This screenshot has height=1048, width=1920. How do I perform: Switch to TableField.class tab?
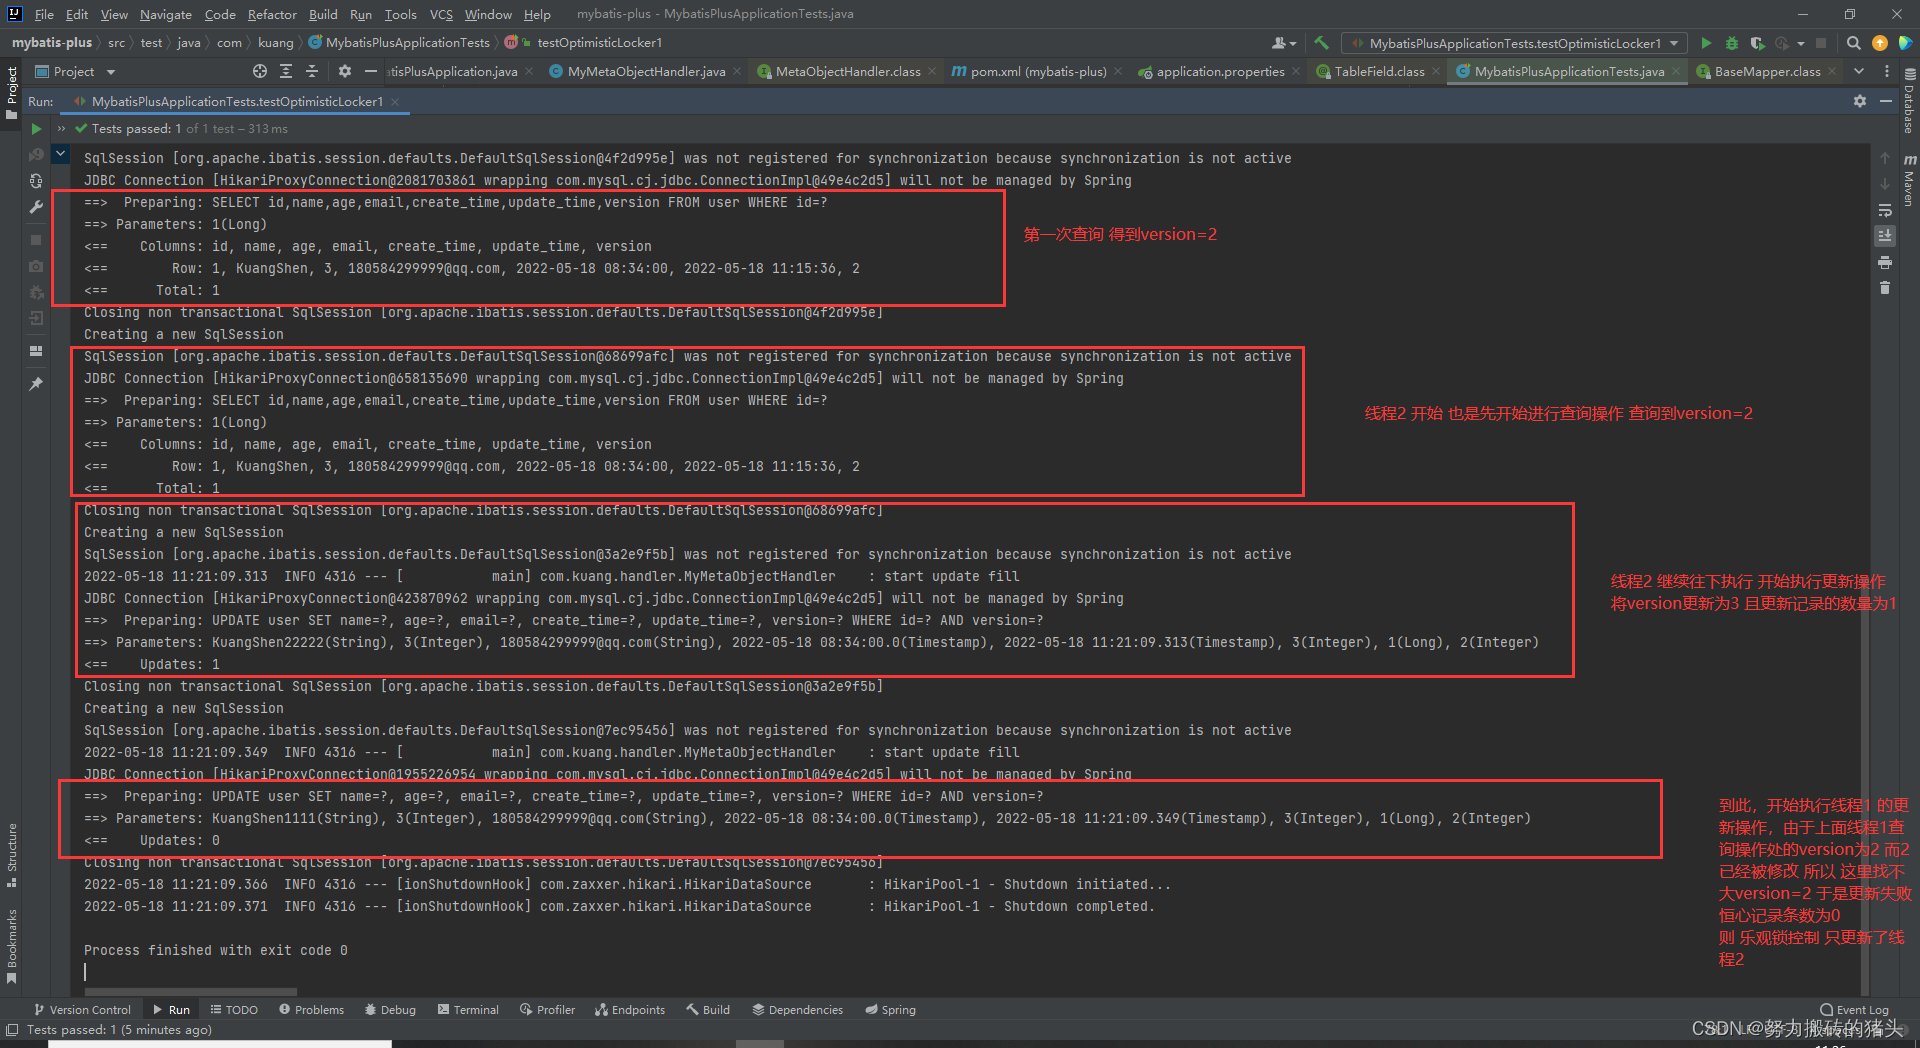coord(1379,71)
